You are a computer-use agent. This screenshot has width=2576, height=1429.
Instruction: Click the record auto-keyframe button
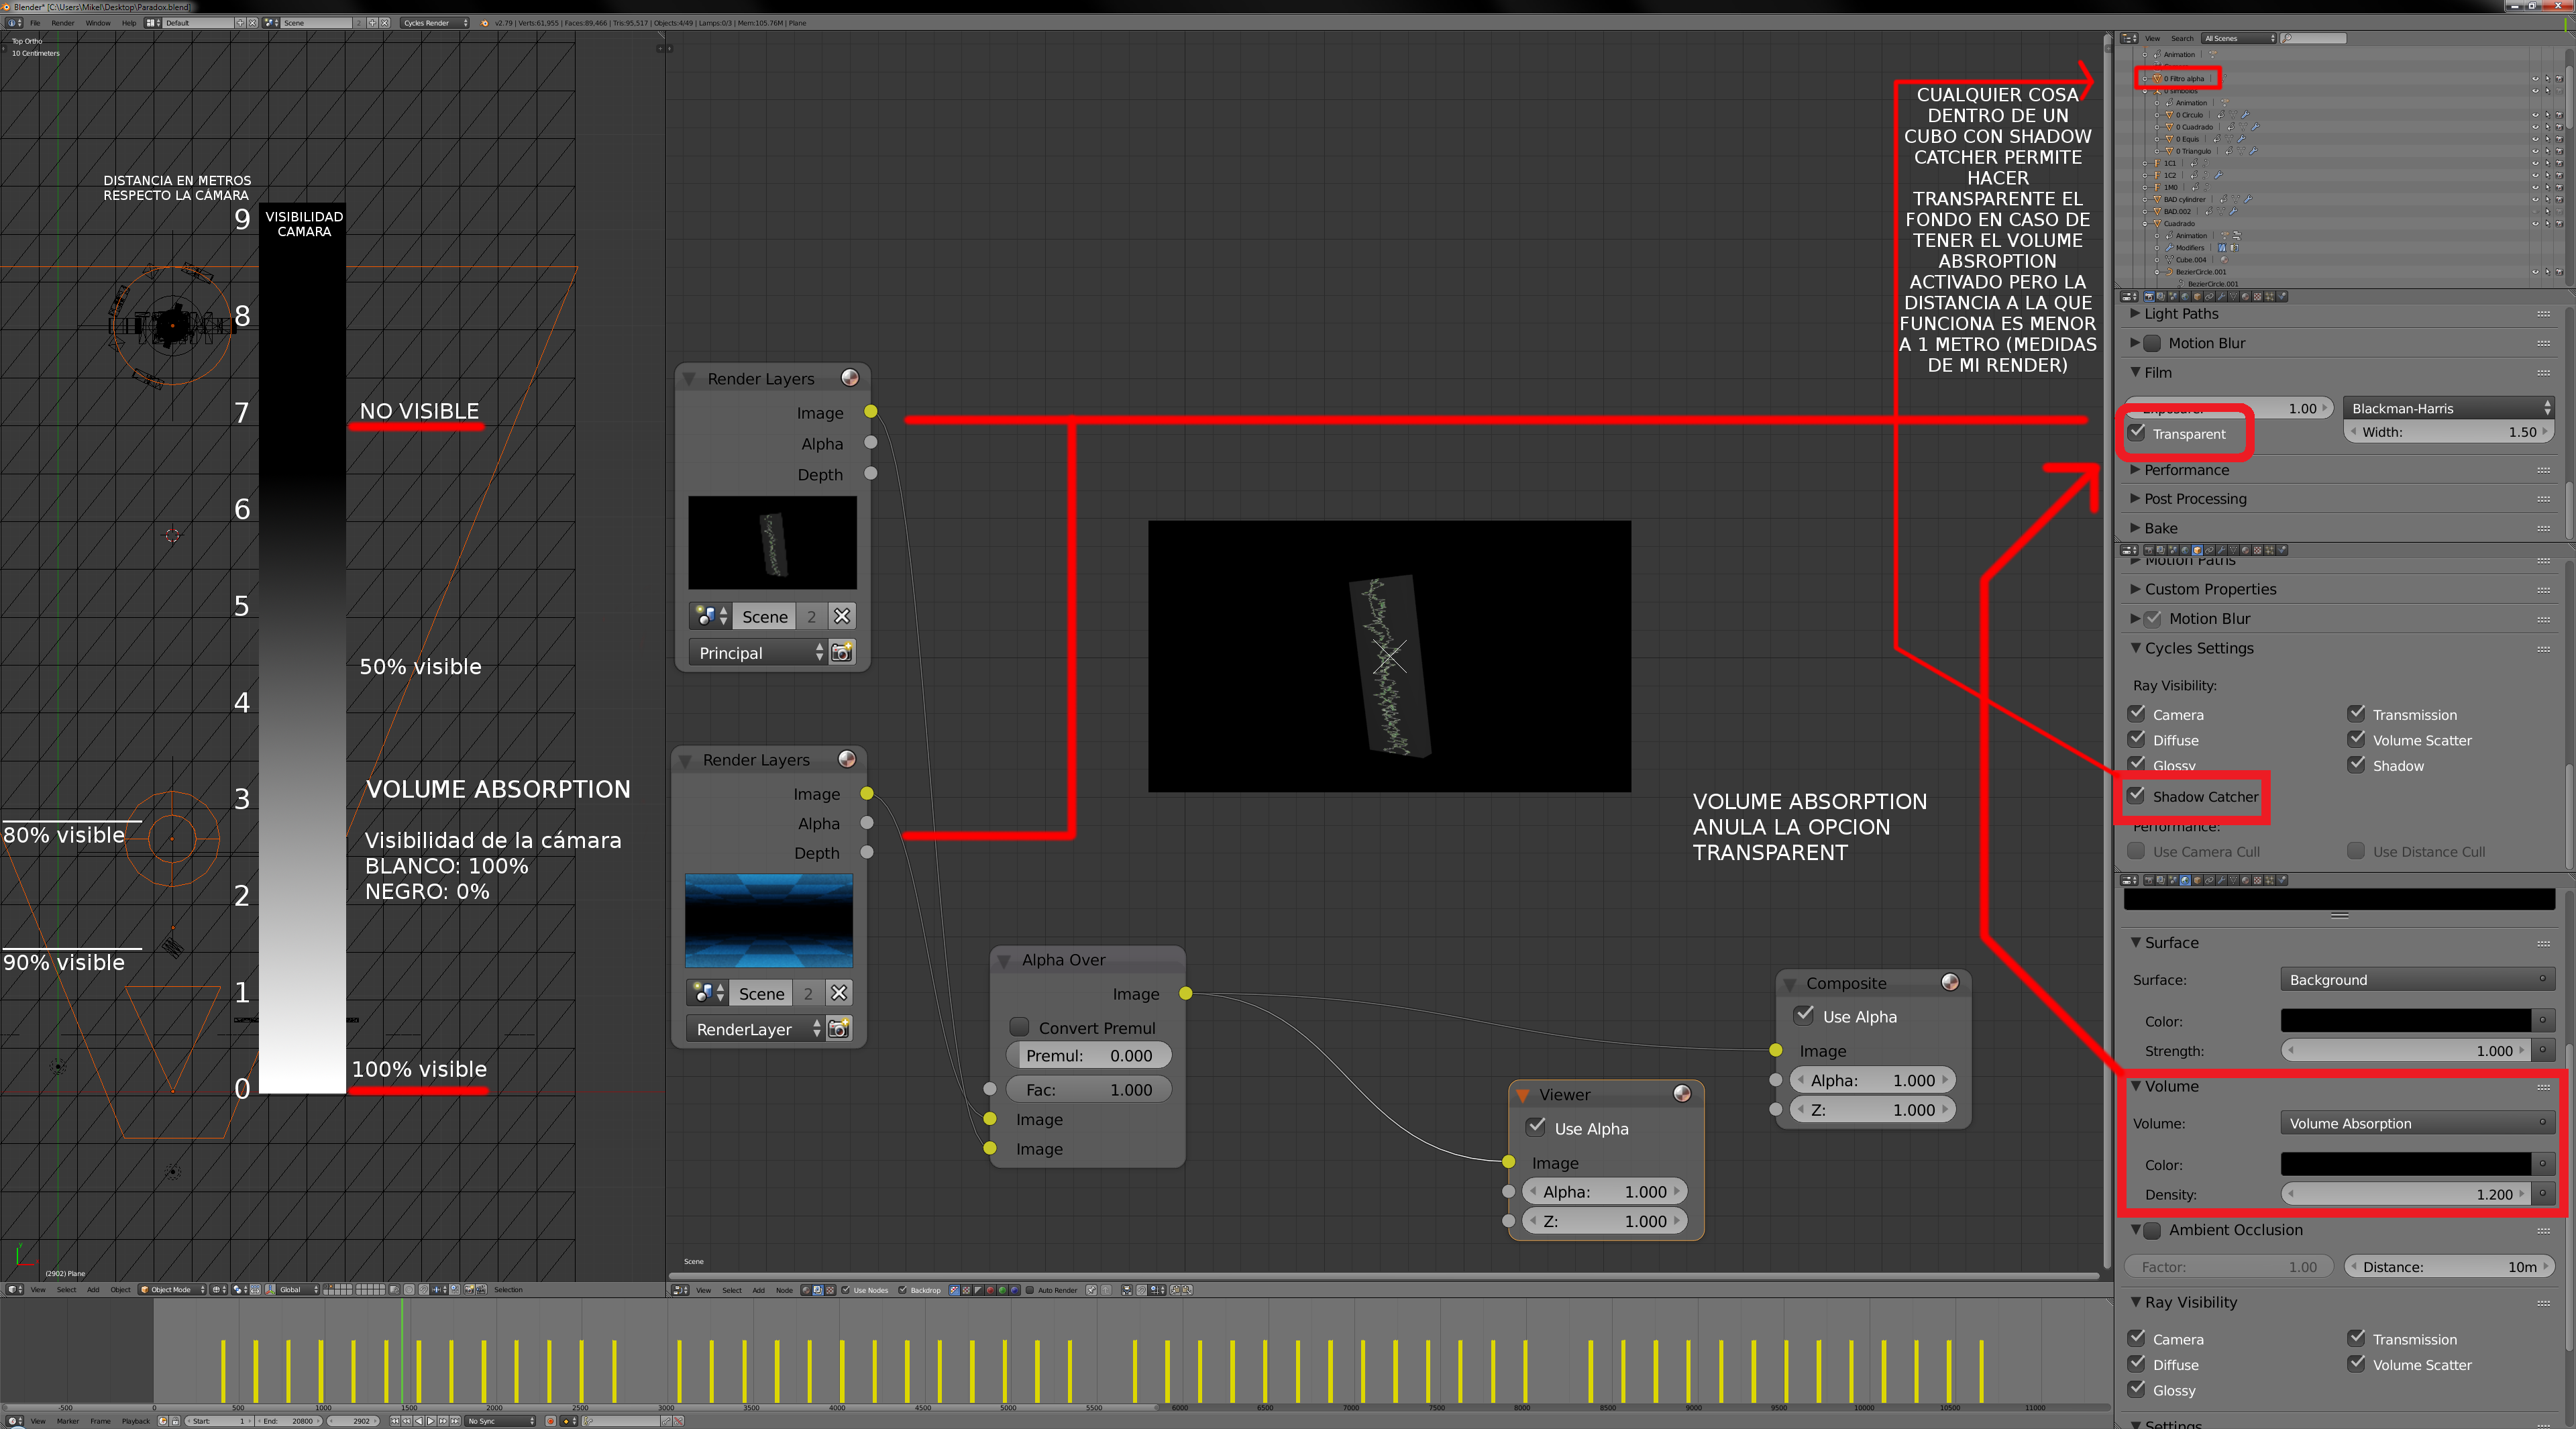click(551, 1421)
